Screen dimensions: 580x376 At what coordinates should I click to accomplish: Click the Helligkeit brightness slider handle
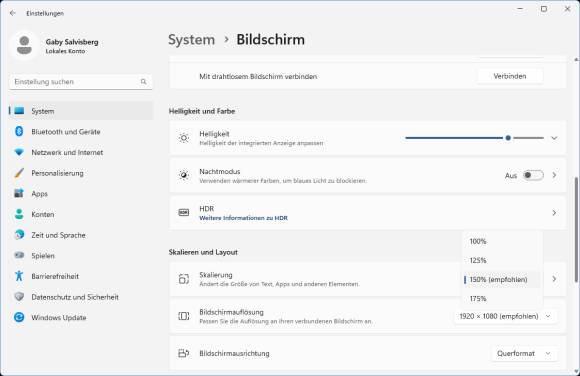click(508, 138)
